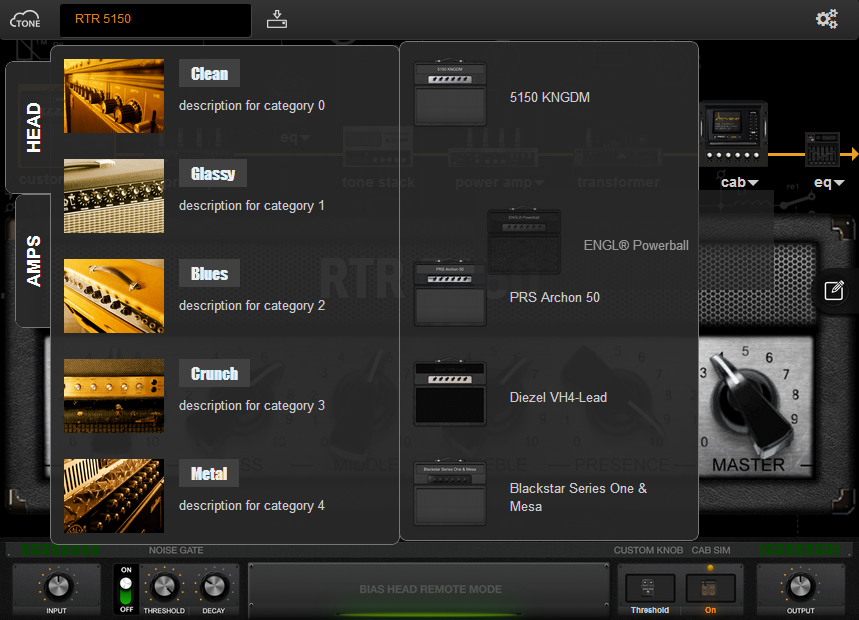Click the Metal category amp photo
The image size is (859, 620).
[114, 496]
